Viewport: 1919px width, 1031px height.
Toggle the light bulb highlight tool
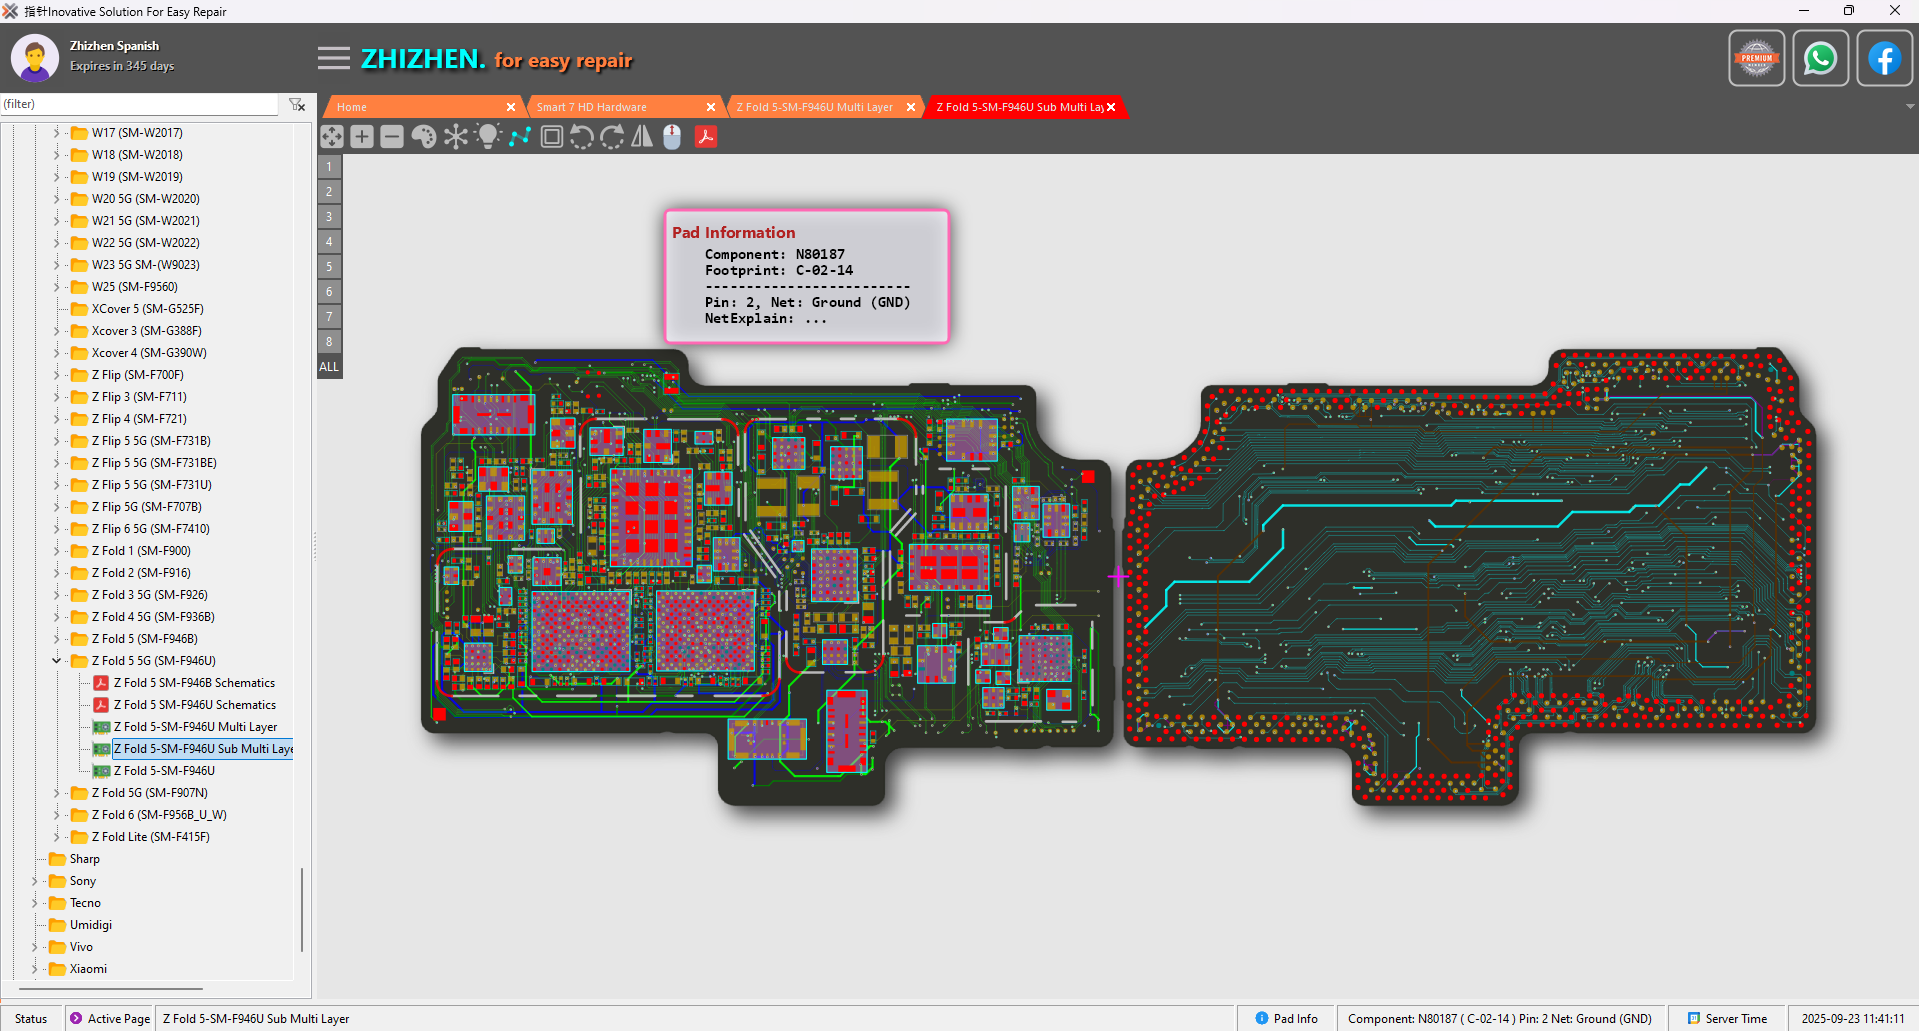coord(488,137)
